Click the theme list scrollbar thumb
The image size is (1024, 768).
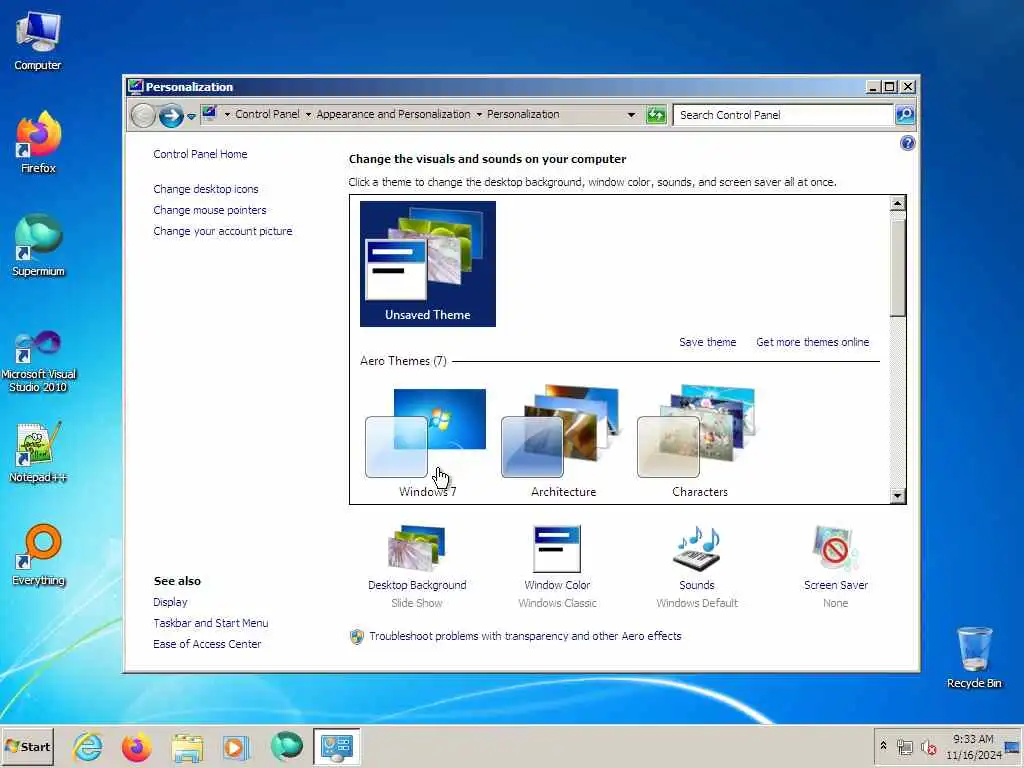(898, 268)
